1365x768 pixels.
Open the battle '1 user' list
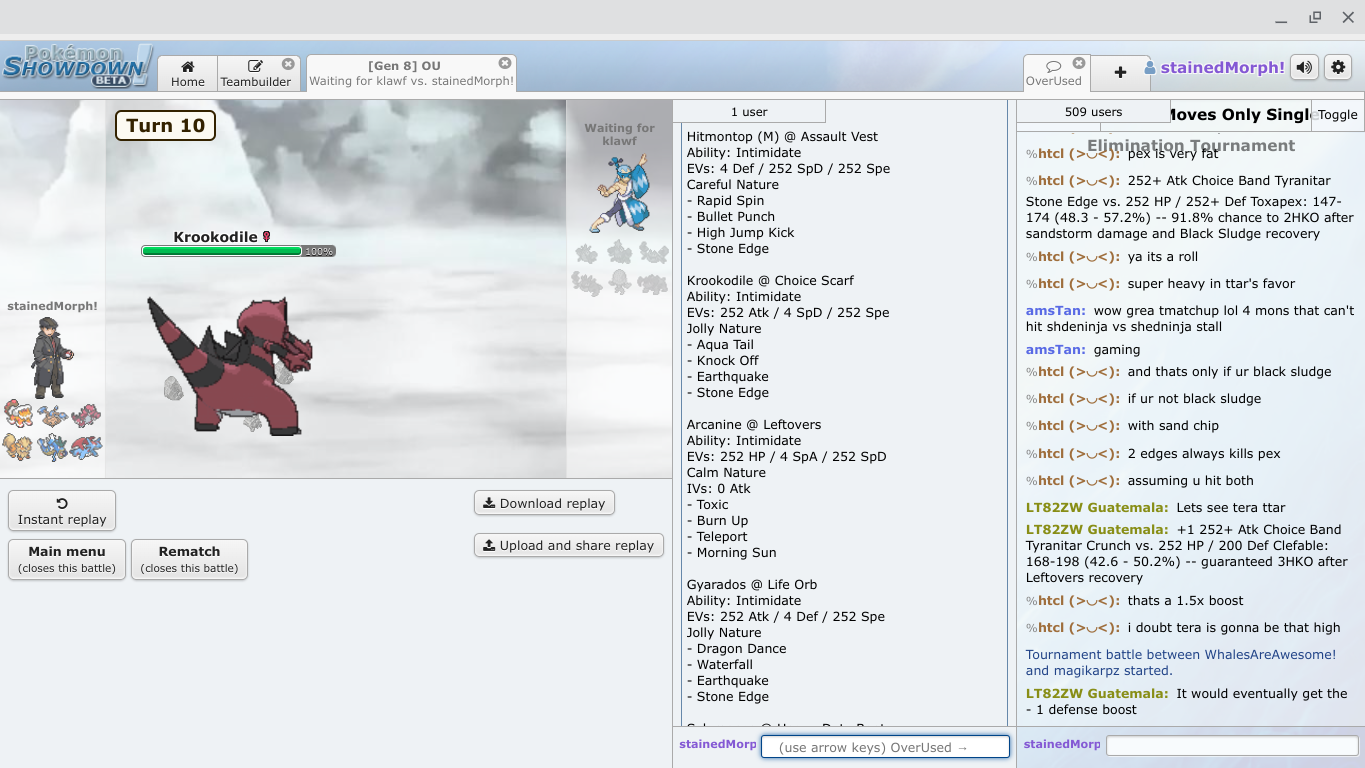(749, 112)
